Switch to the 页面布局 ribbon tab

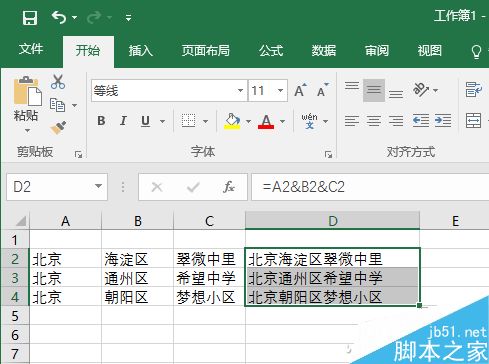[x=206, y=51]
